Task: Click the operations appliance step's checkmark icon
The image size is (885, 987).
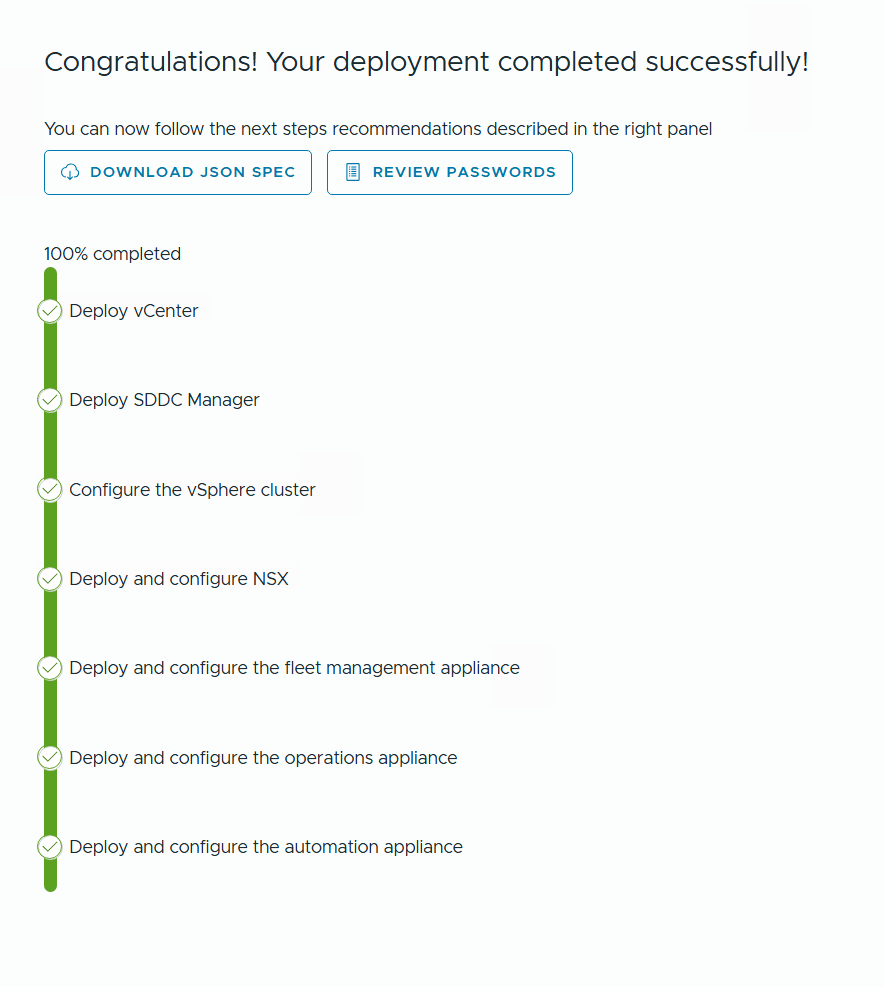Action: tap(50, 758)
